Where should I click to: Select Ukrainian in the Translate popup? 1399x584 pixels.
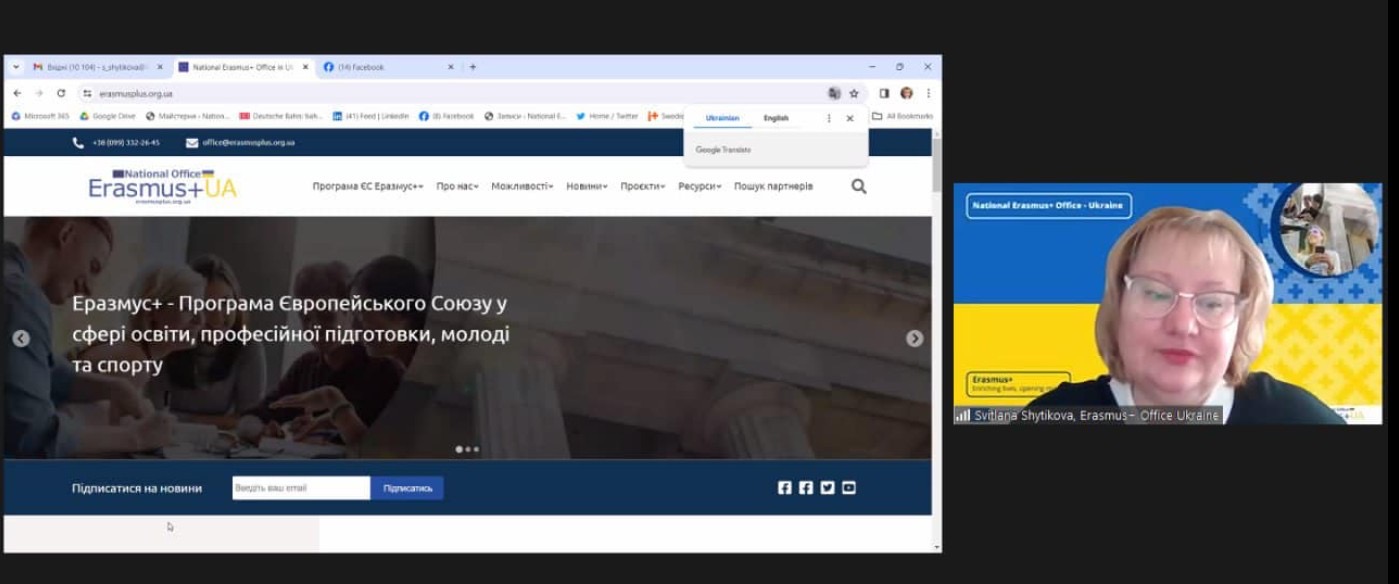[x=722, y=118]
